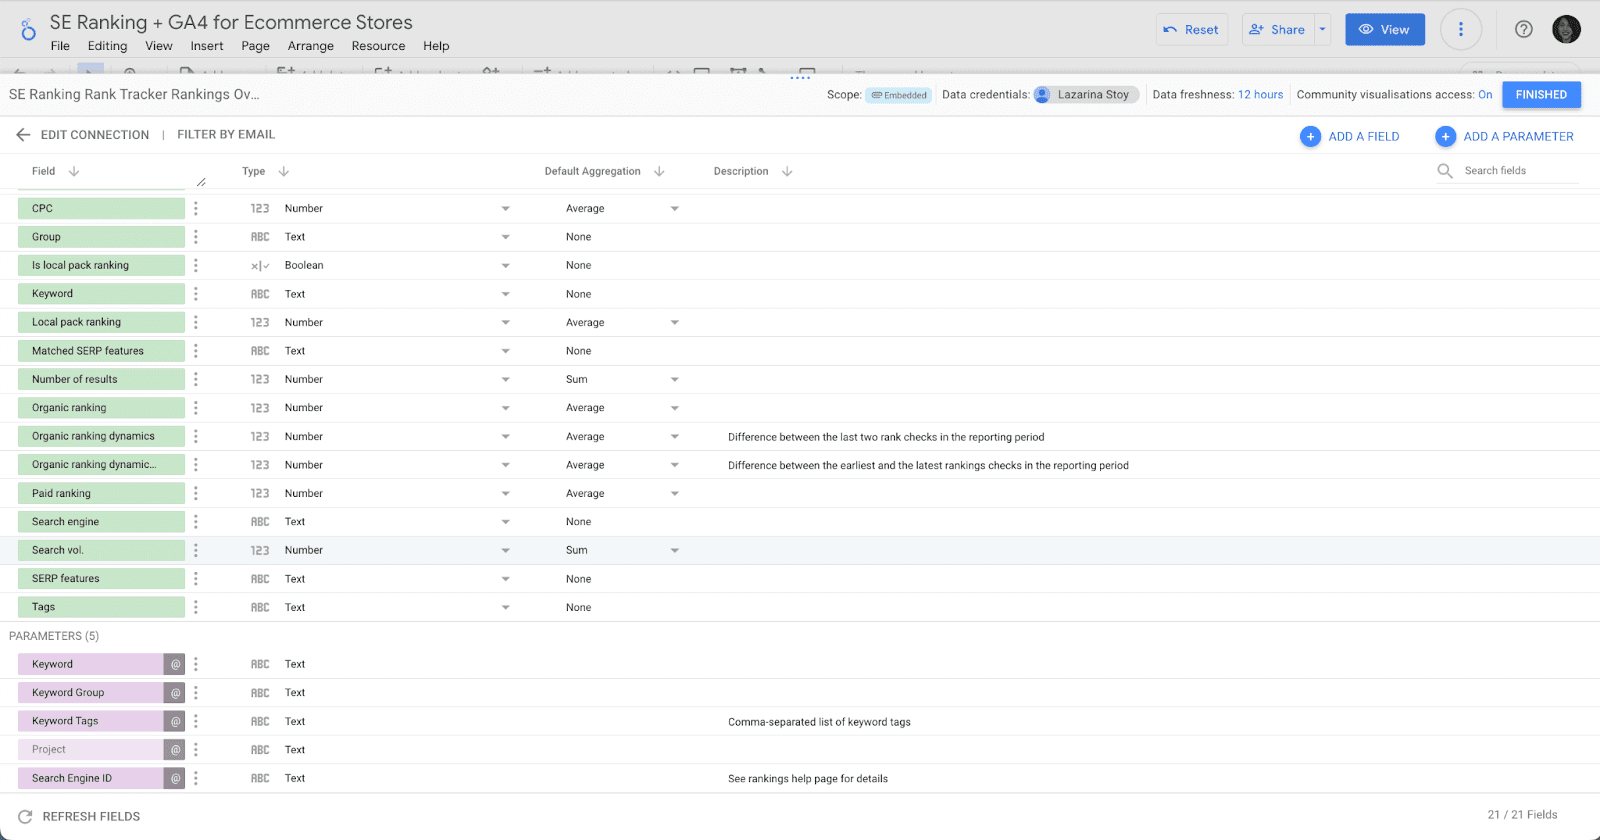Screen dimensions: 1600x840
Task: Click the Search fields input box
Action: pyautogui.click(x=1520, y=171)
